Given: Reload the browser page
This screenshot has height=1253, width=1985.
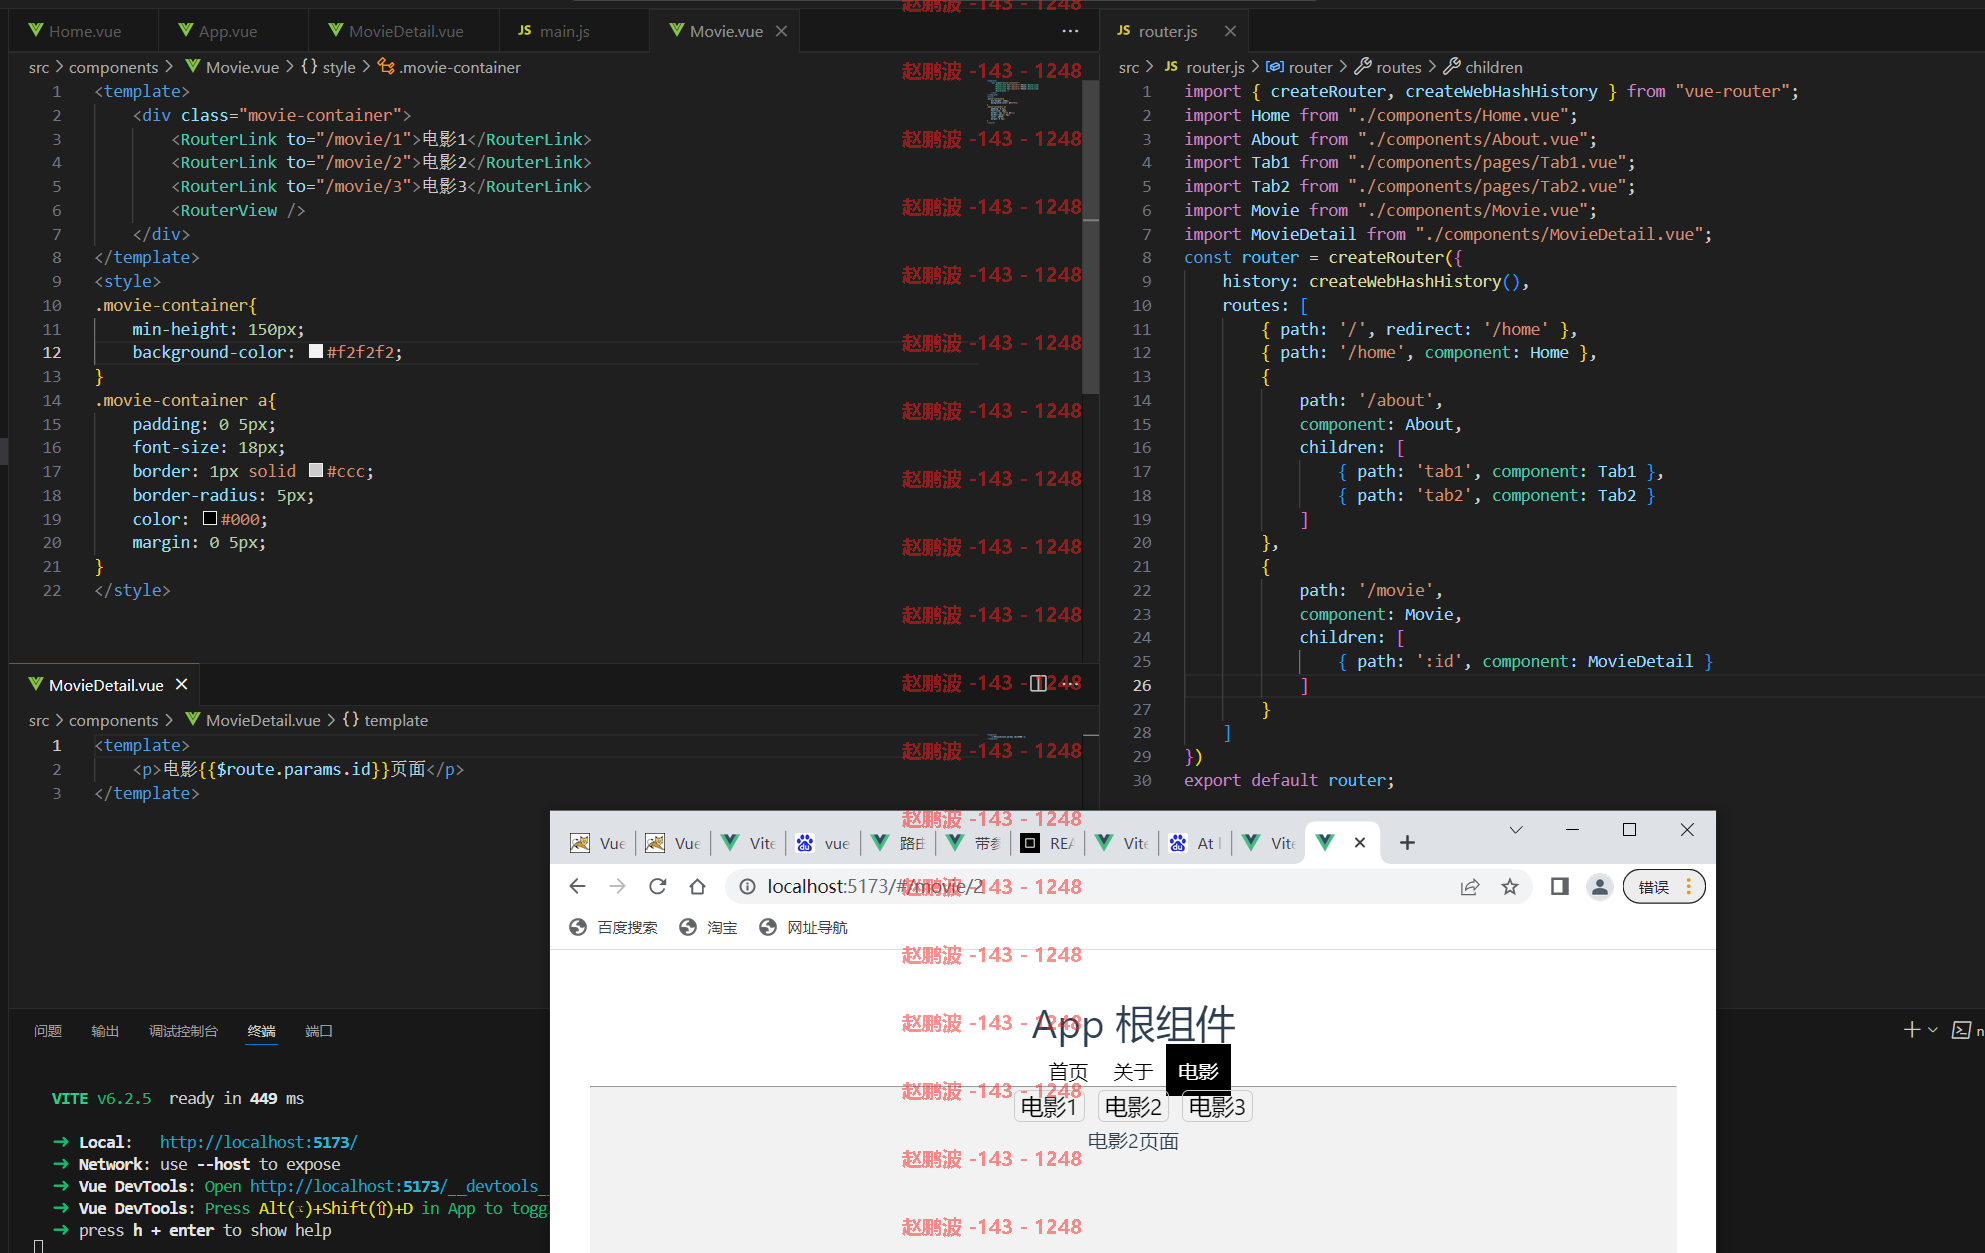Looking at the screenshot, I should pos(657,886).
